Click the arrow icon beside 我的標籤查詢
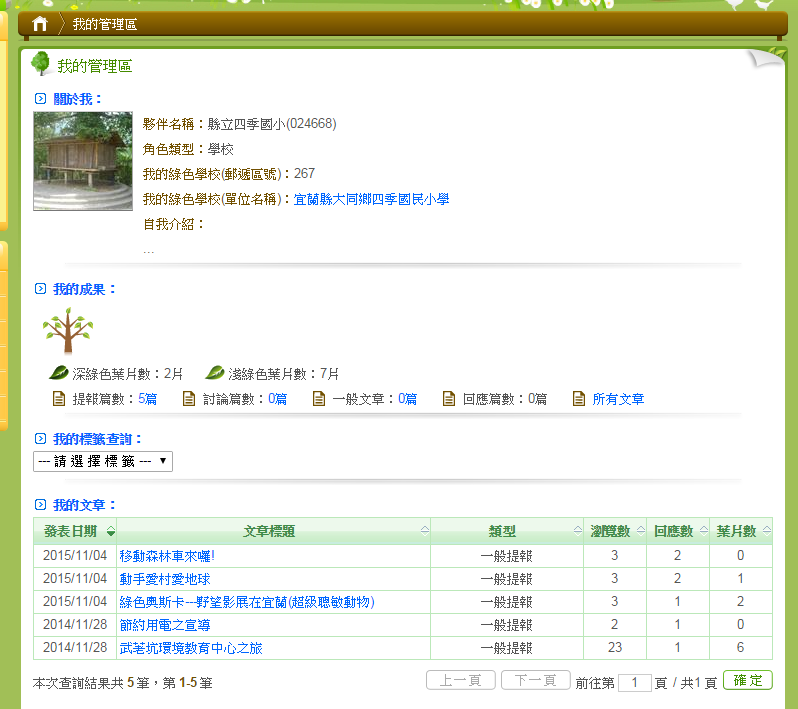 40,439
